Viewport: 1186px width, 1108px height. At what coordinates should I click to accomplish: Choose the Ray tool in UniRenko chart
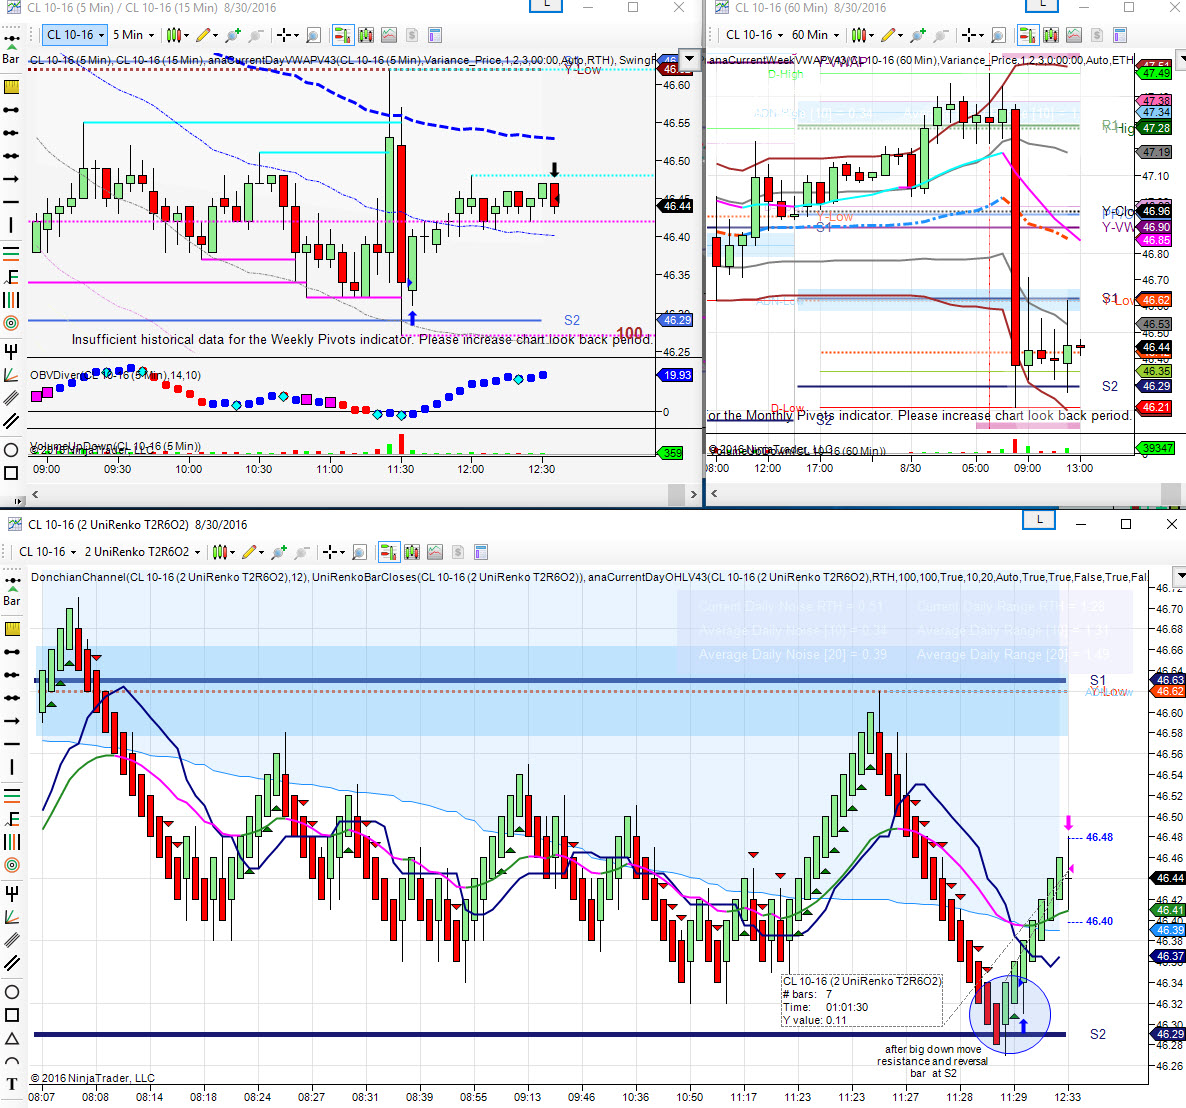[x=12, y=675]
